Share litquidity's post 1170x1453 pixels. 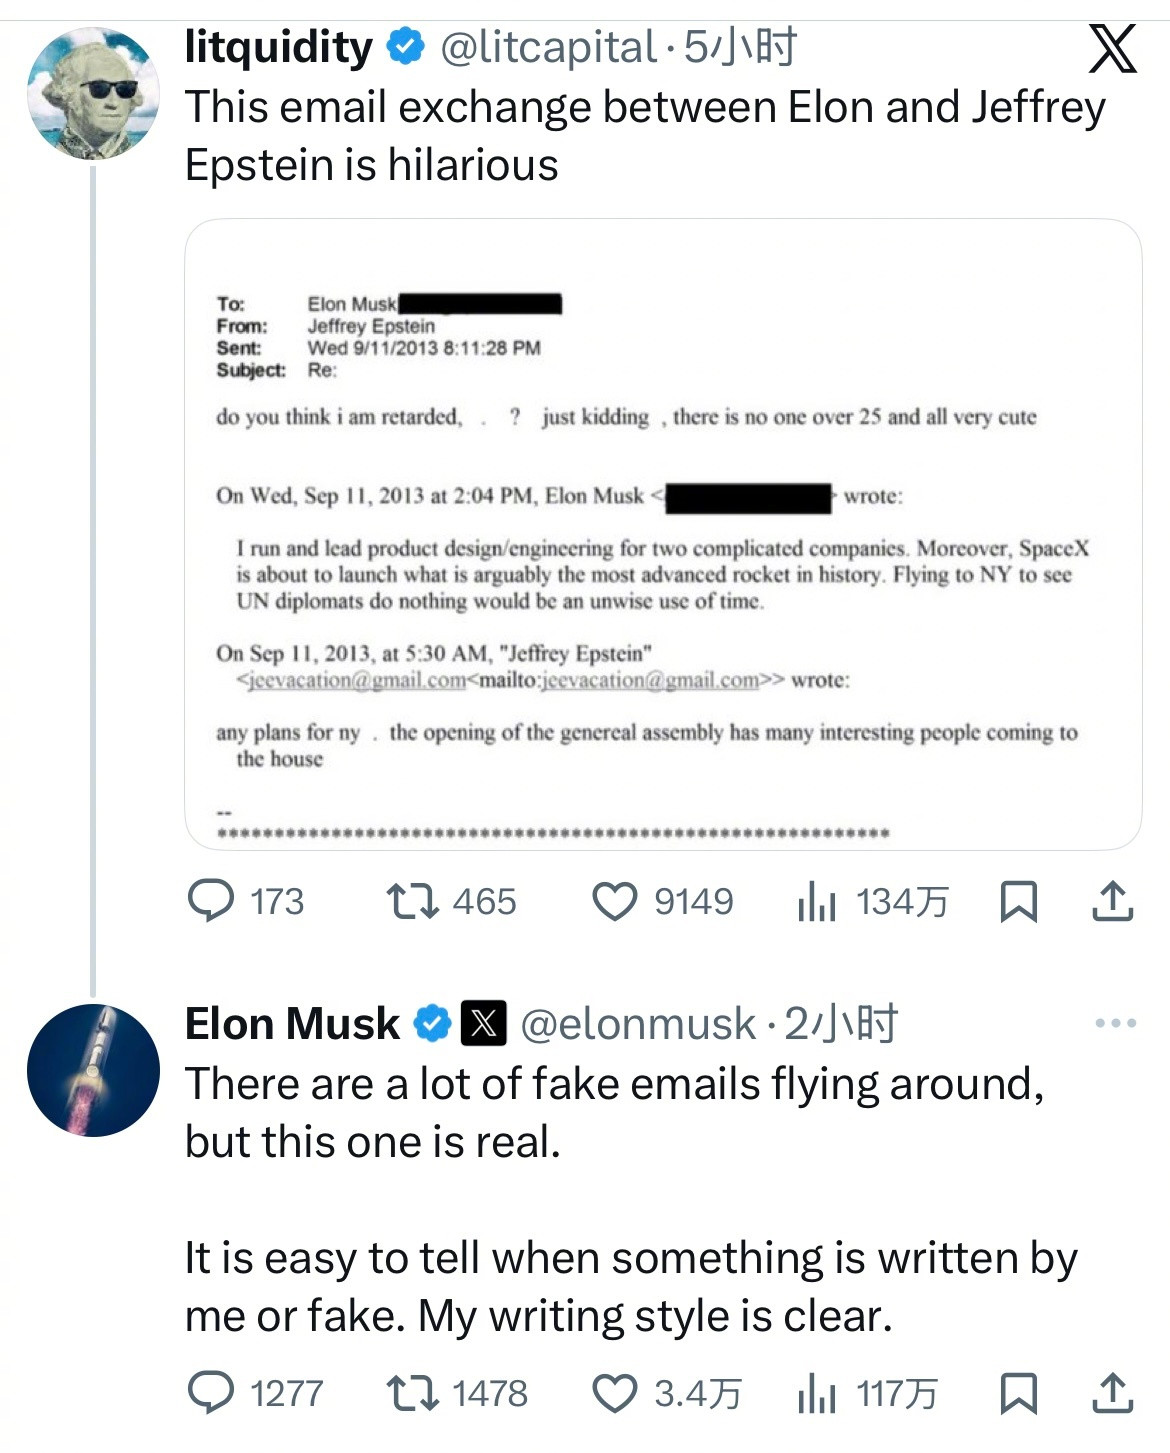(1112, 901)
